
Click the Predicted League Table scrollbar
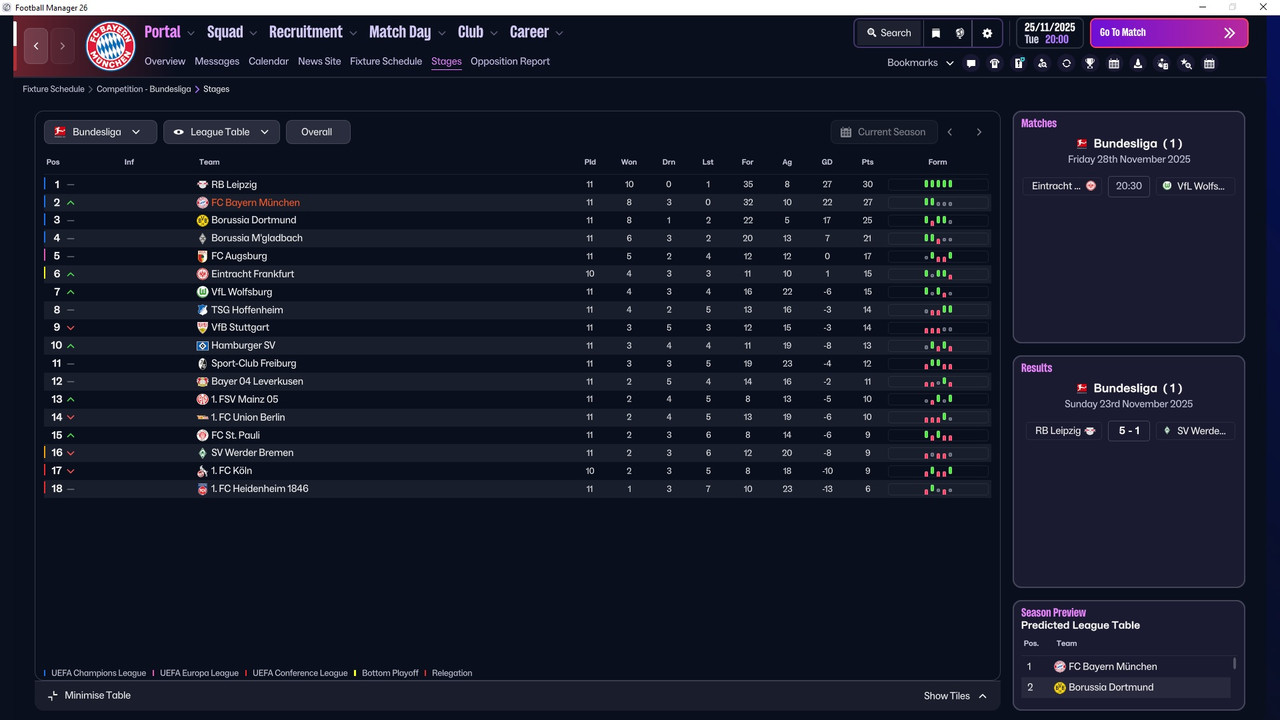1234,663
